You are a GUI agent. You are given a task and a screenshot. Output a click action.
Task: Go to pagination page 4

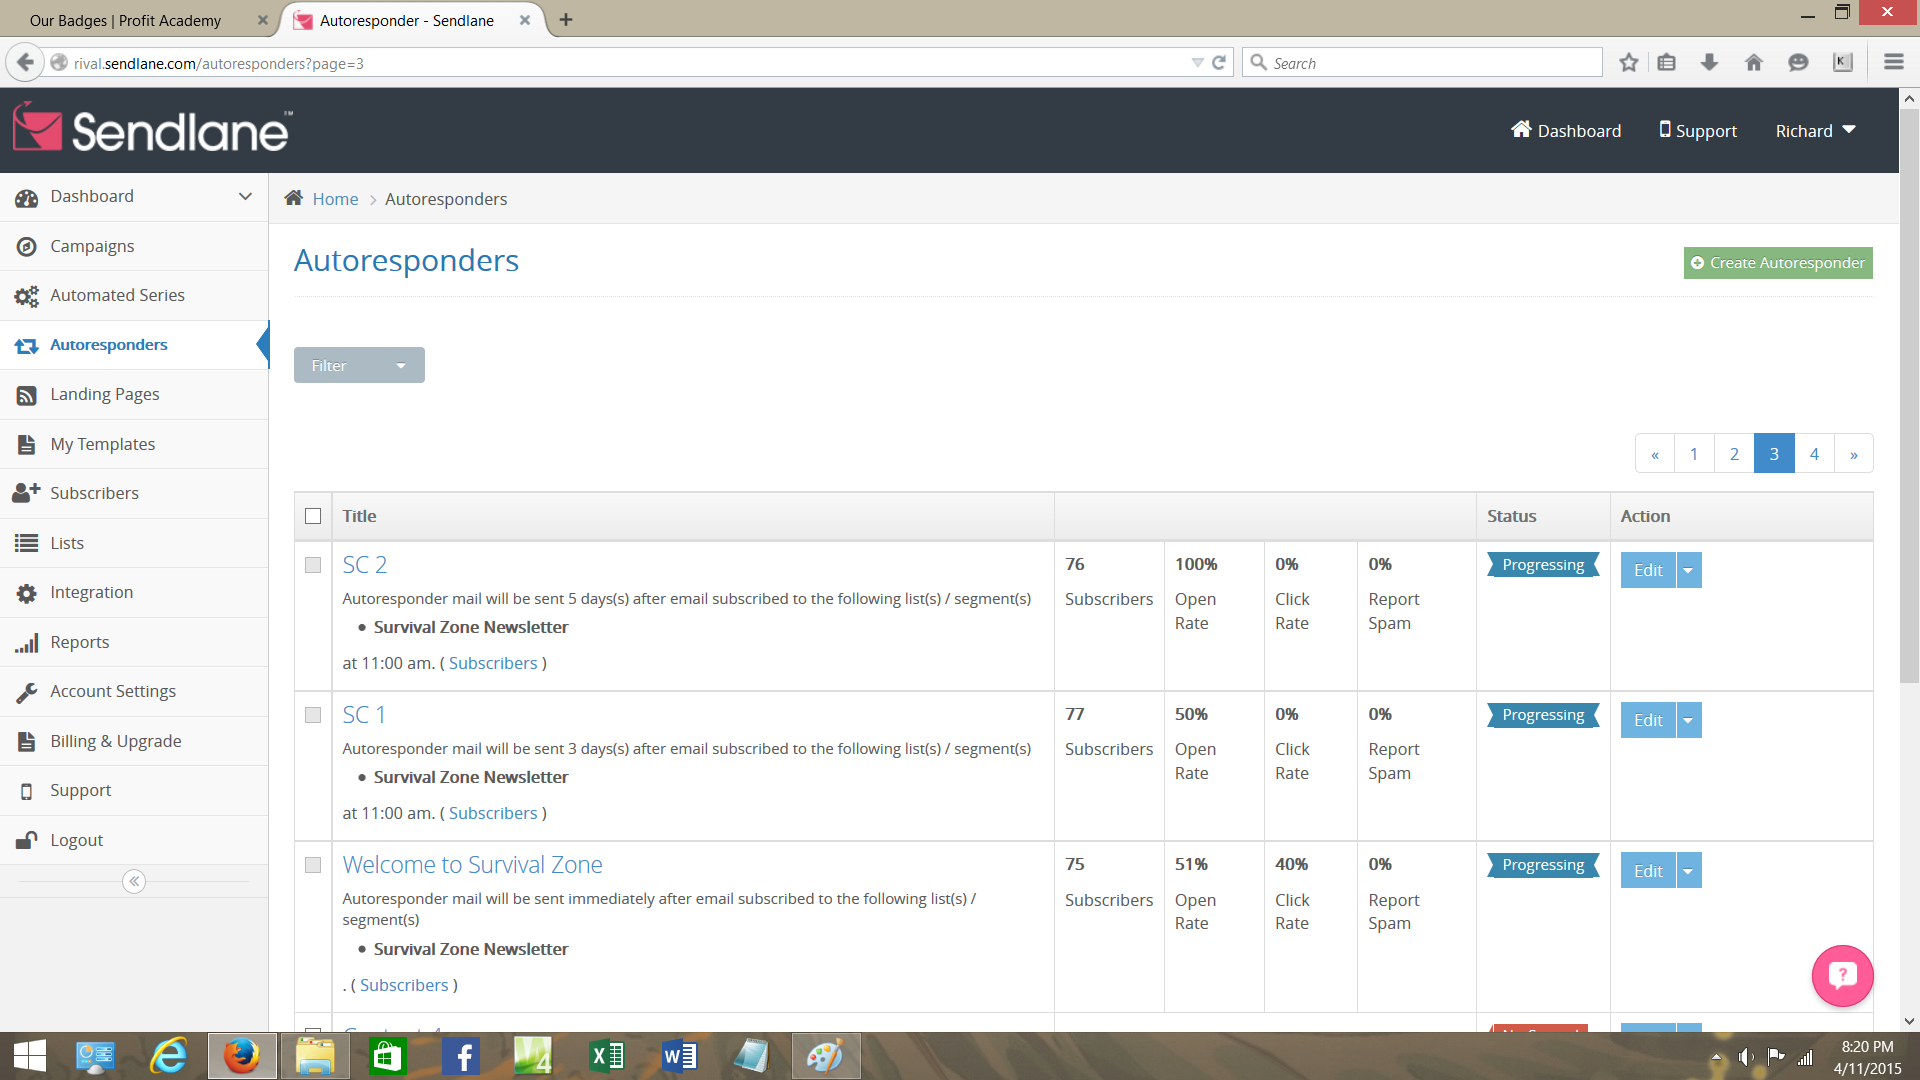[x=1813, y=453]
